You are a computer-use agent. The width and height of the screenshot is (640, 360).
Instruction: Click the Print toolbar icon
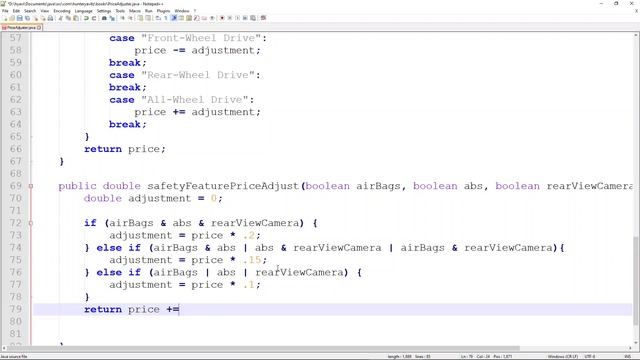(50, 18)
